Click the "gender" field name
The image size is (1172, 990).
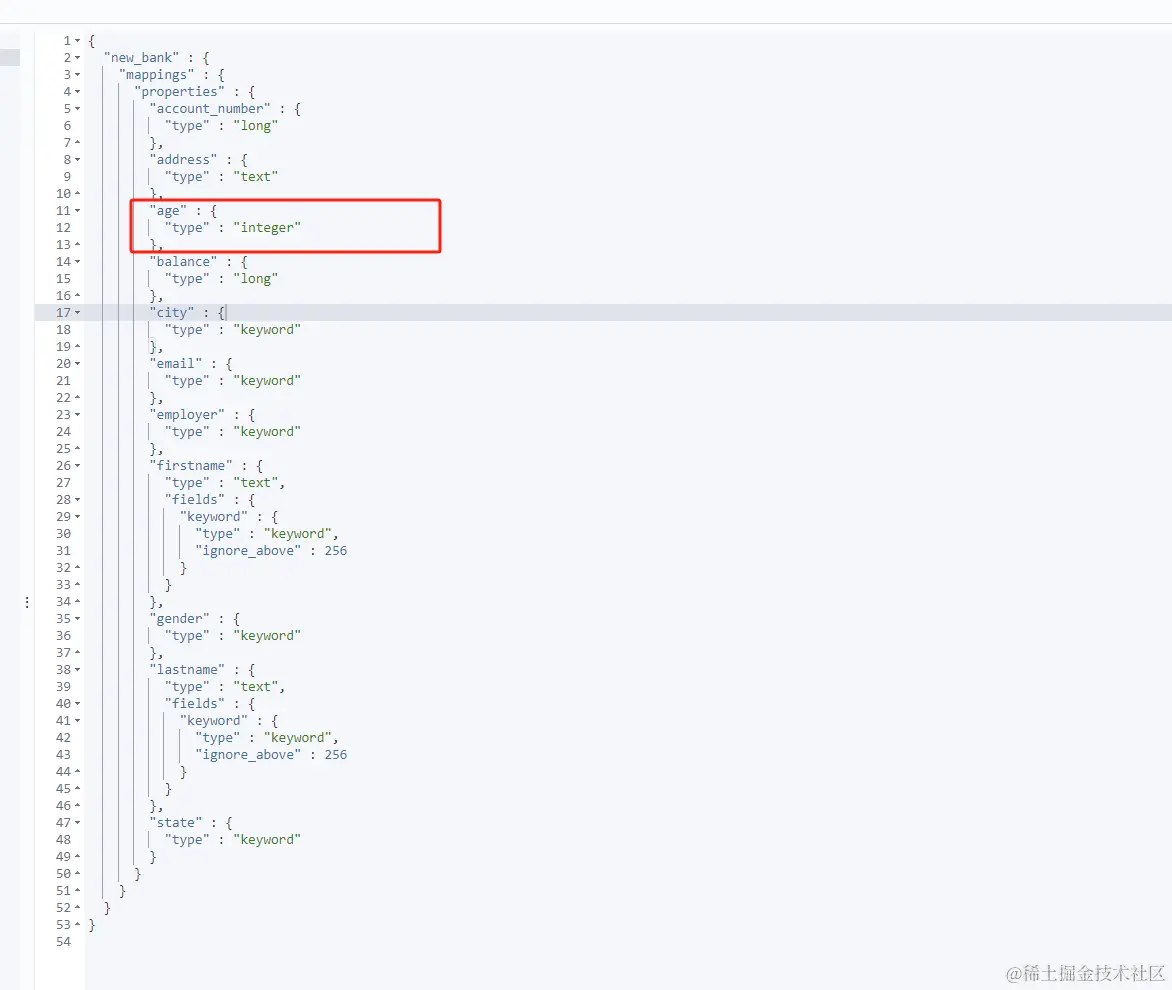[x=179, y=619]
